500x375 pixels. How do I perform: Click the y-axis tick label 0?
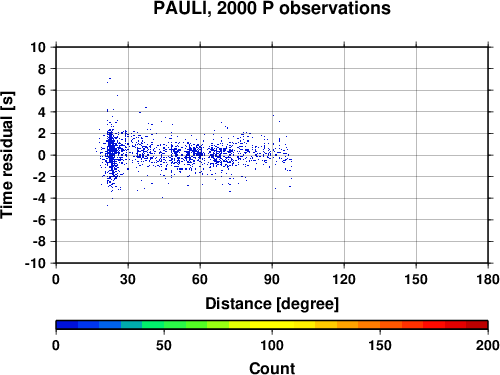(42, 155)
